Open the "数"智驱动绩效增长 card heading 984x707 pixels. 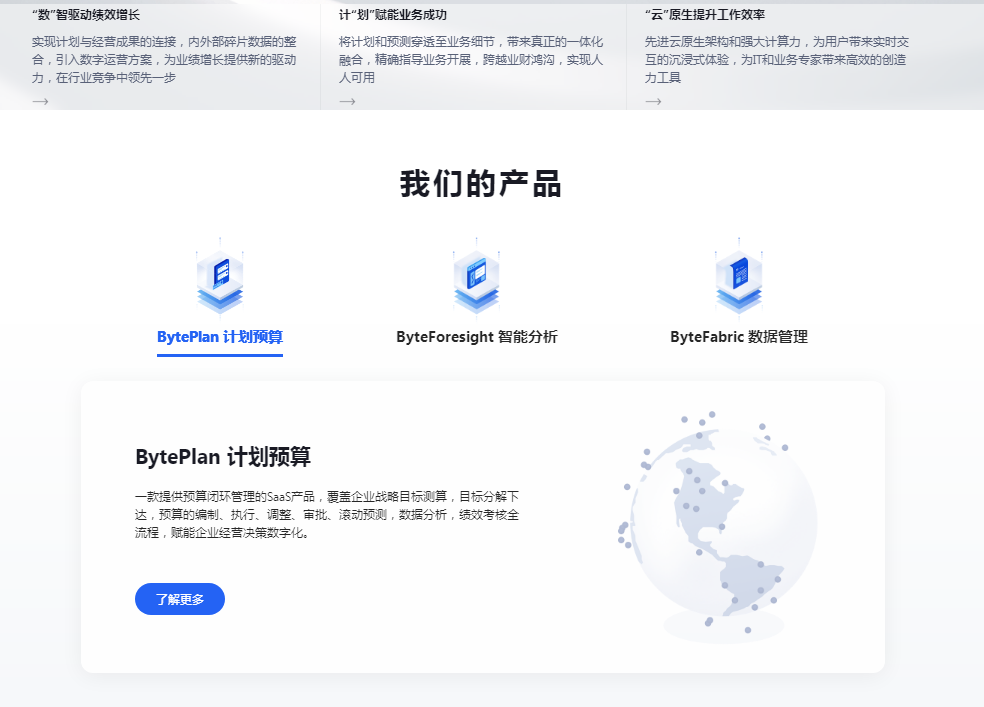click(85, 15)
